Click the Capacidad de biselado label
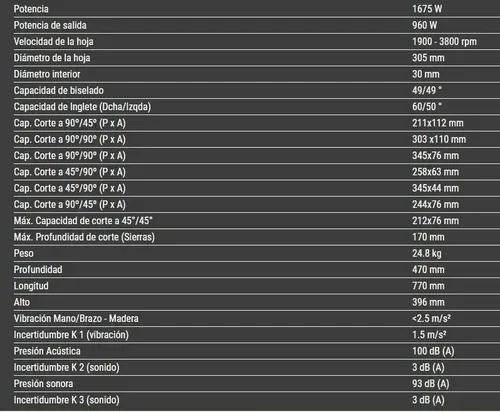The height and width of the screenshot is (412, 500). [x=59, y=90]
